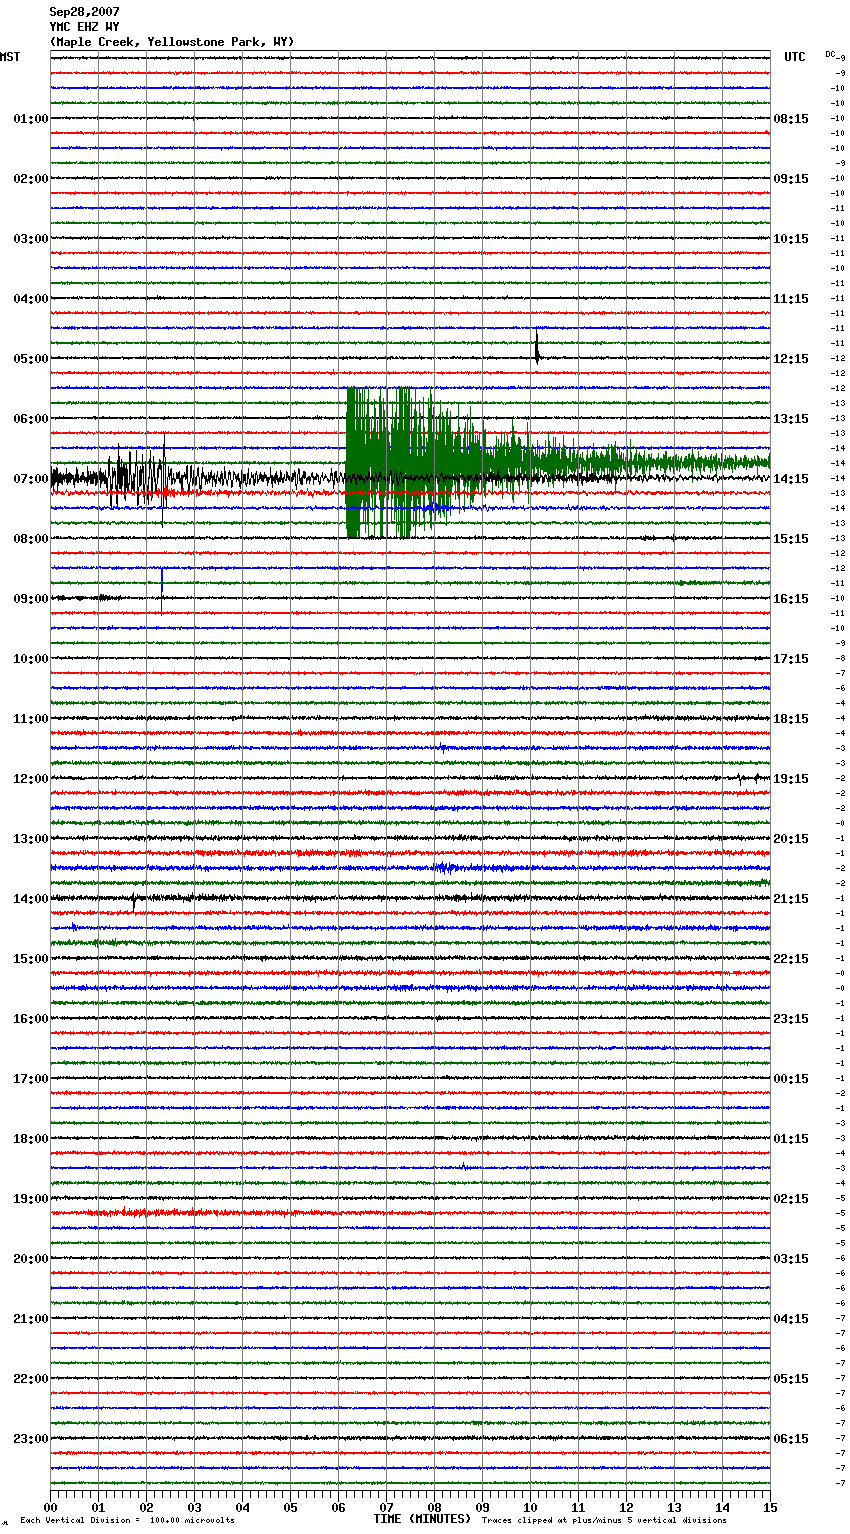Click the "22:00" MST hour label
The width and height of the screenshot is (850, 1534).
click(x=31, y=1379)
